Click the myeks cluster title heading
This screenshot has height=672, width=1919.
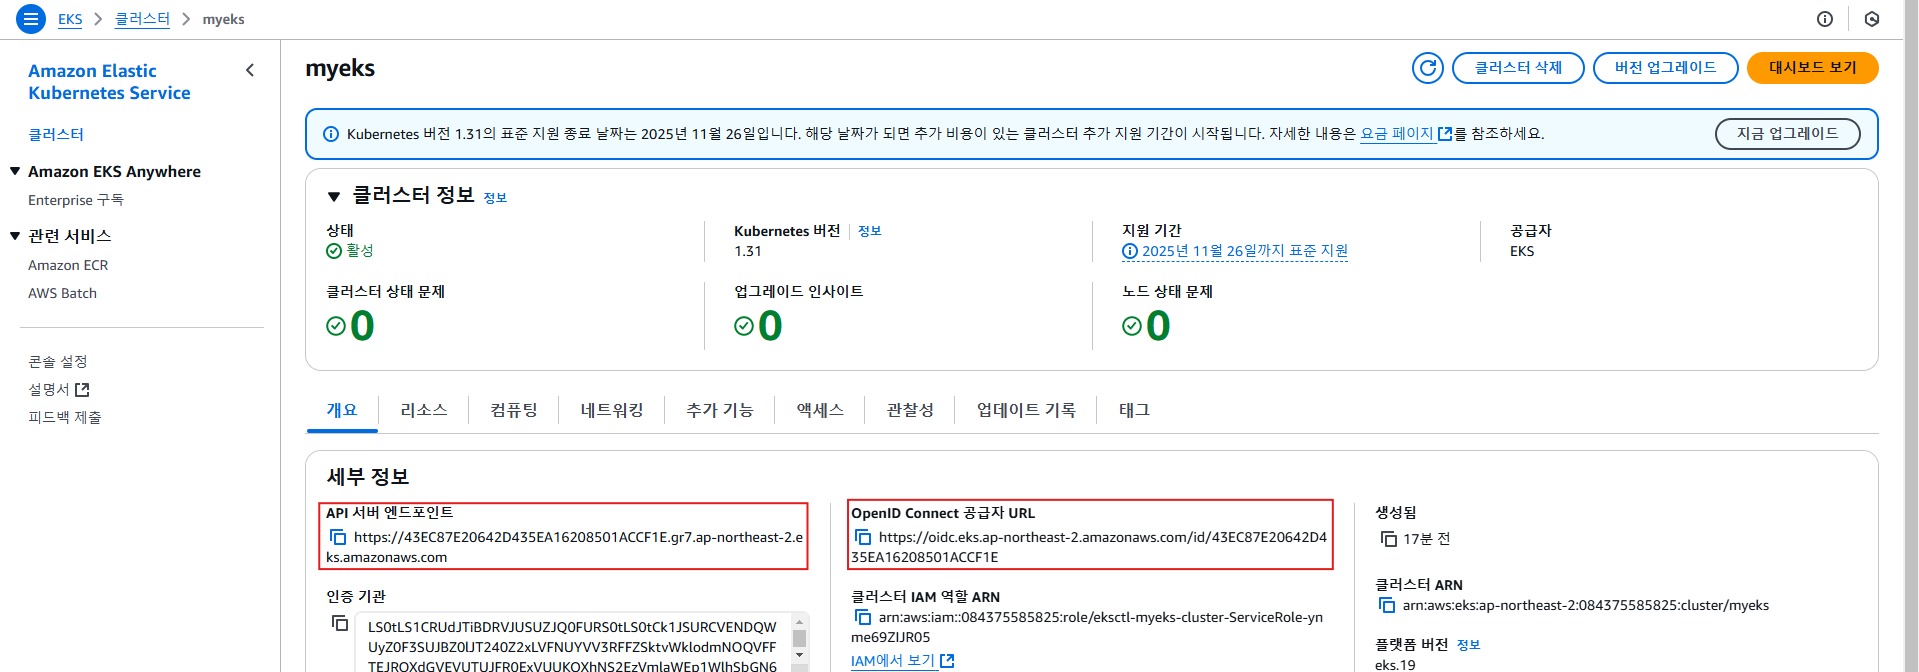(340, 68)
